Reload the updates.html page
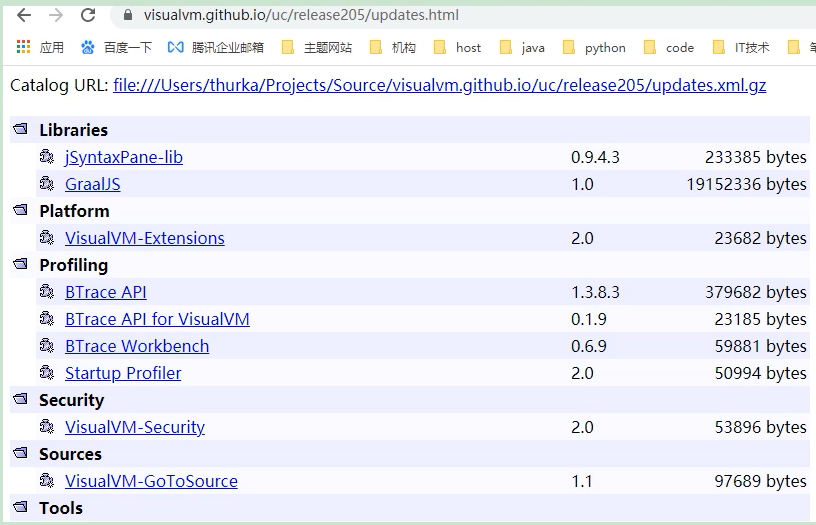816x525 pixels. (88, 15)
